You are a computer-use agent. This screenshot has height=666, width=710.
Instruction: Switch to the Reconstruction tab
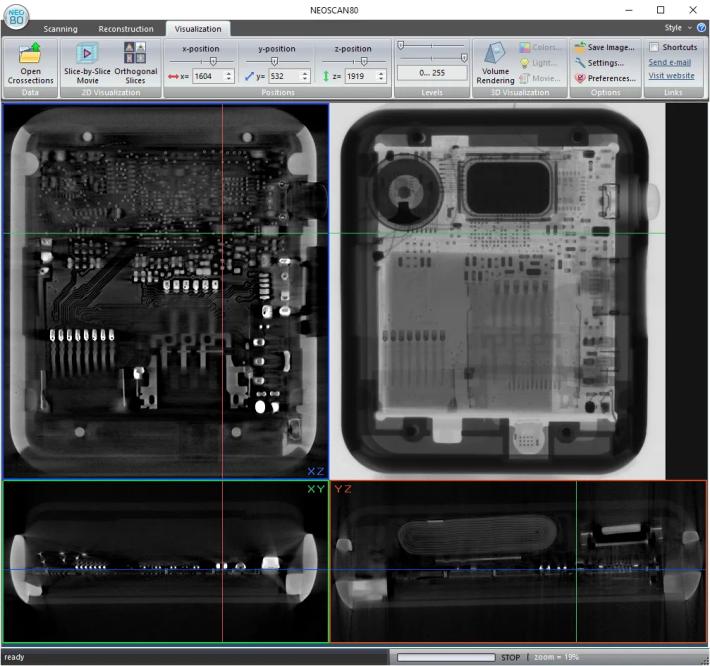[x=125, y=29]
